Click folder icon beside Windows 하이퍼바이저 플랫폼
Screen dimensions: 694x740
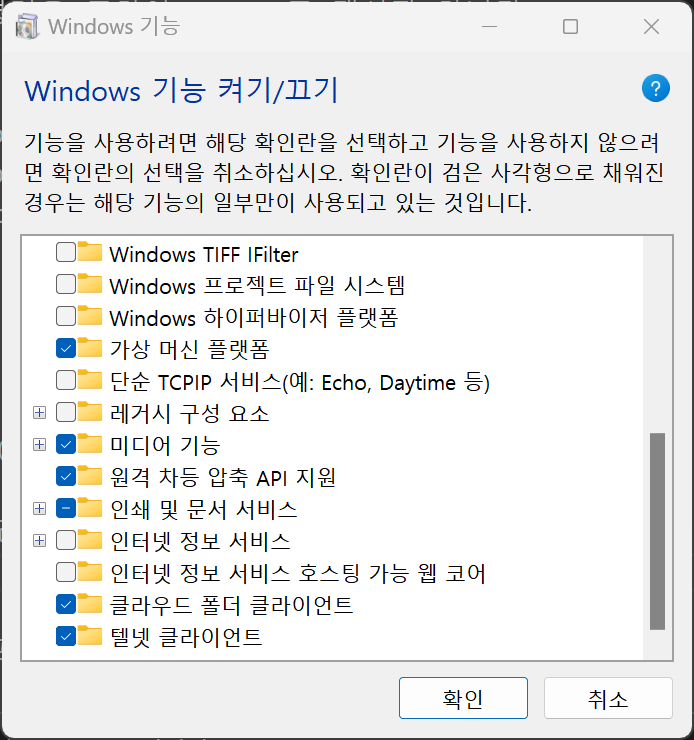pos(91,317)
